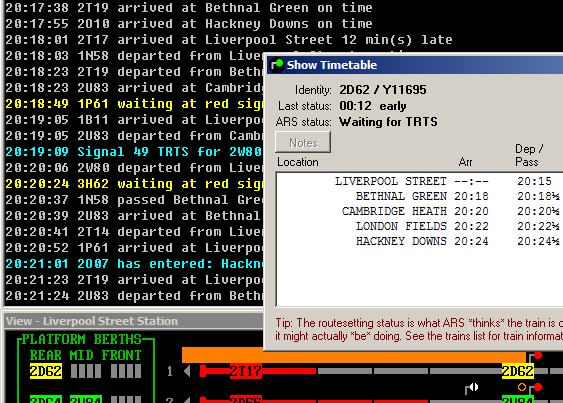The image size is (563, 403).
Task: Select the yellow 2D62 rear platform berth
Action: click(x=46, y=371)
